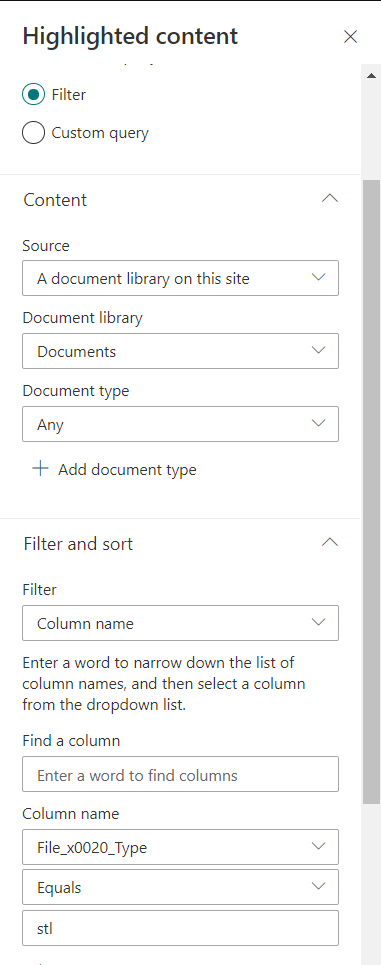
Task: Open the Filter Column name dropdown
Action: pos(180,623)
